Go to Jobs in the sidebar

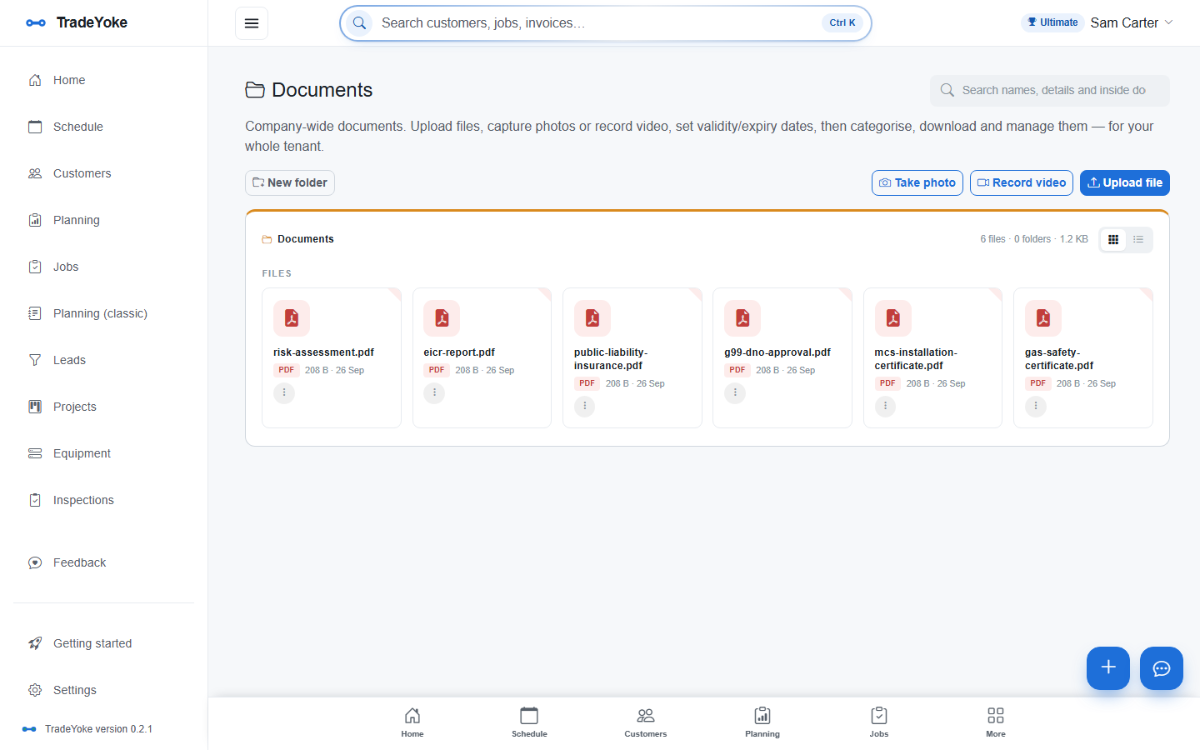point(104,267)
